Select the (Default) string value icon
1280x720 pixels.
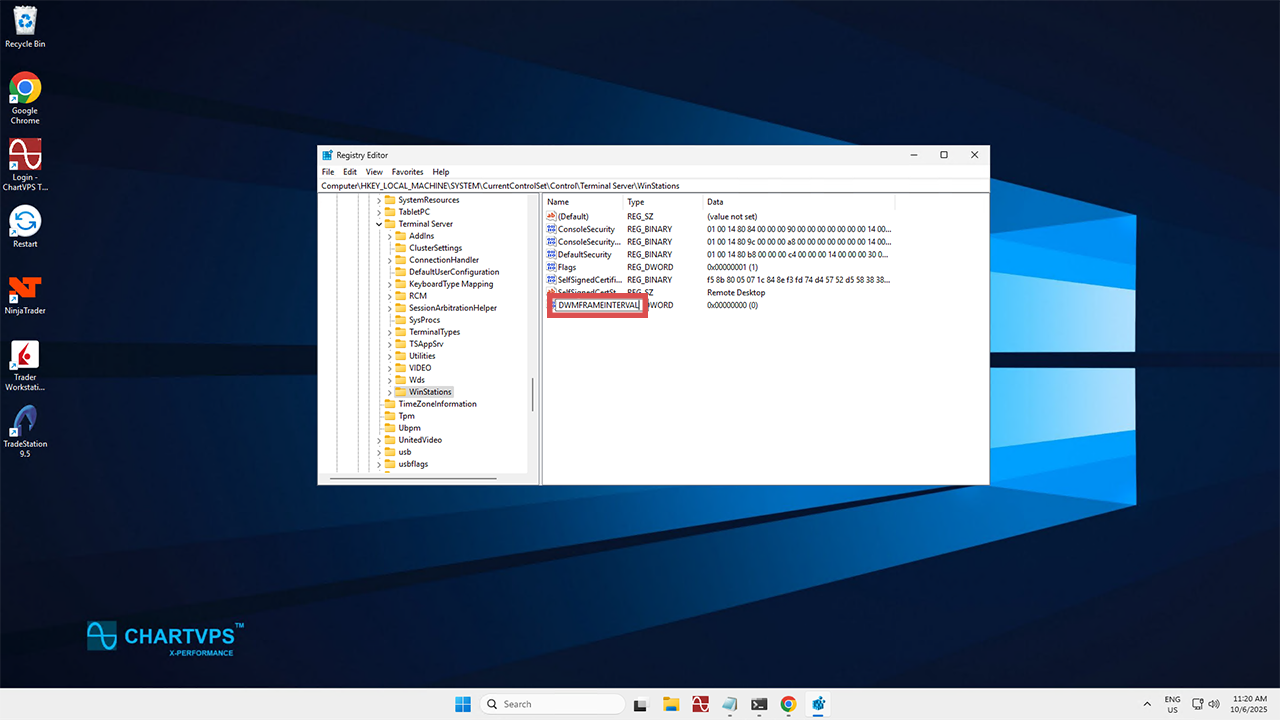(551, 216)
